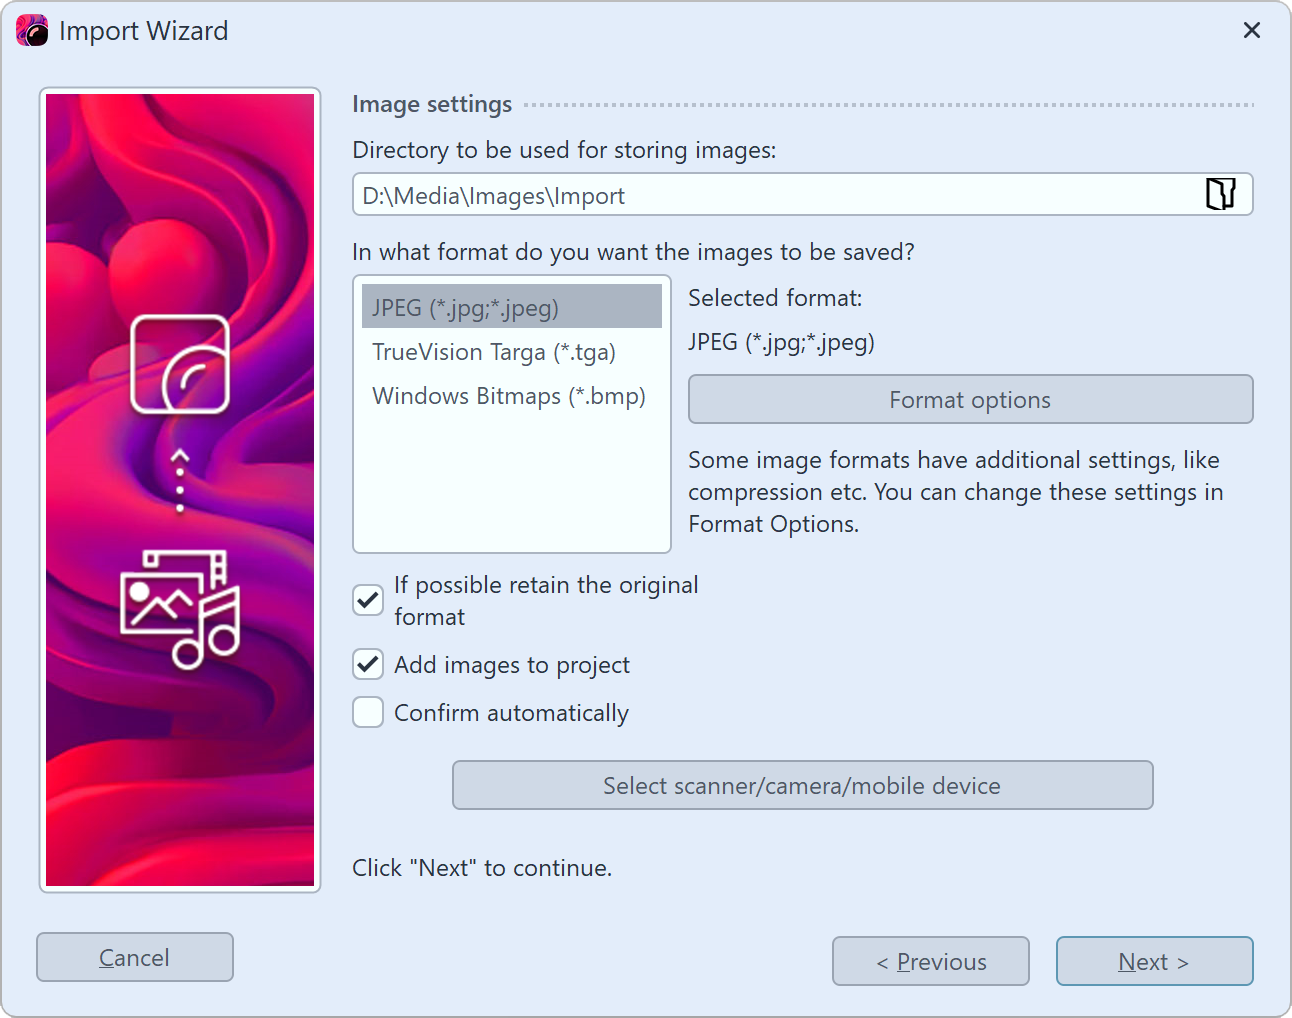Select Windows Bitmaps format

pyautogui.click(x=509, y=396)
